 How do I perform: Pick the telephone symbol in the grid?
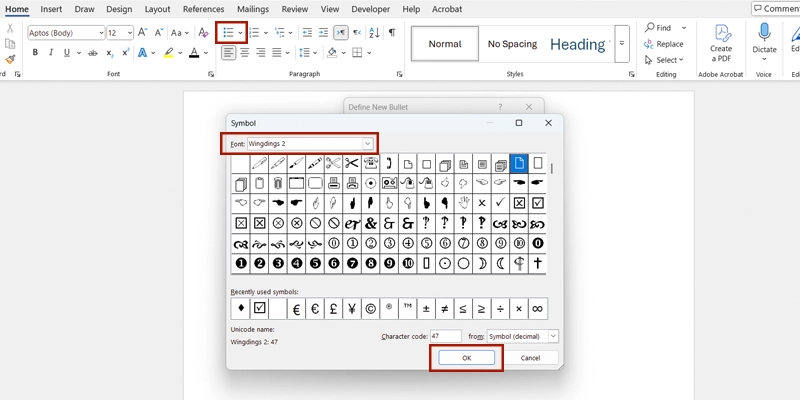371,163
